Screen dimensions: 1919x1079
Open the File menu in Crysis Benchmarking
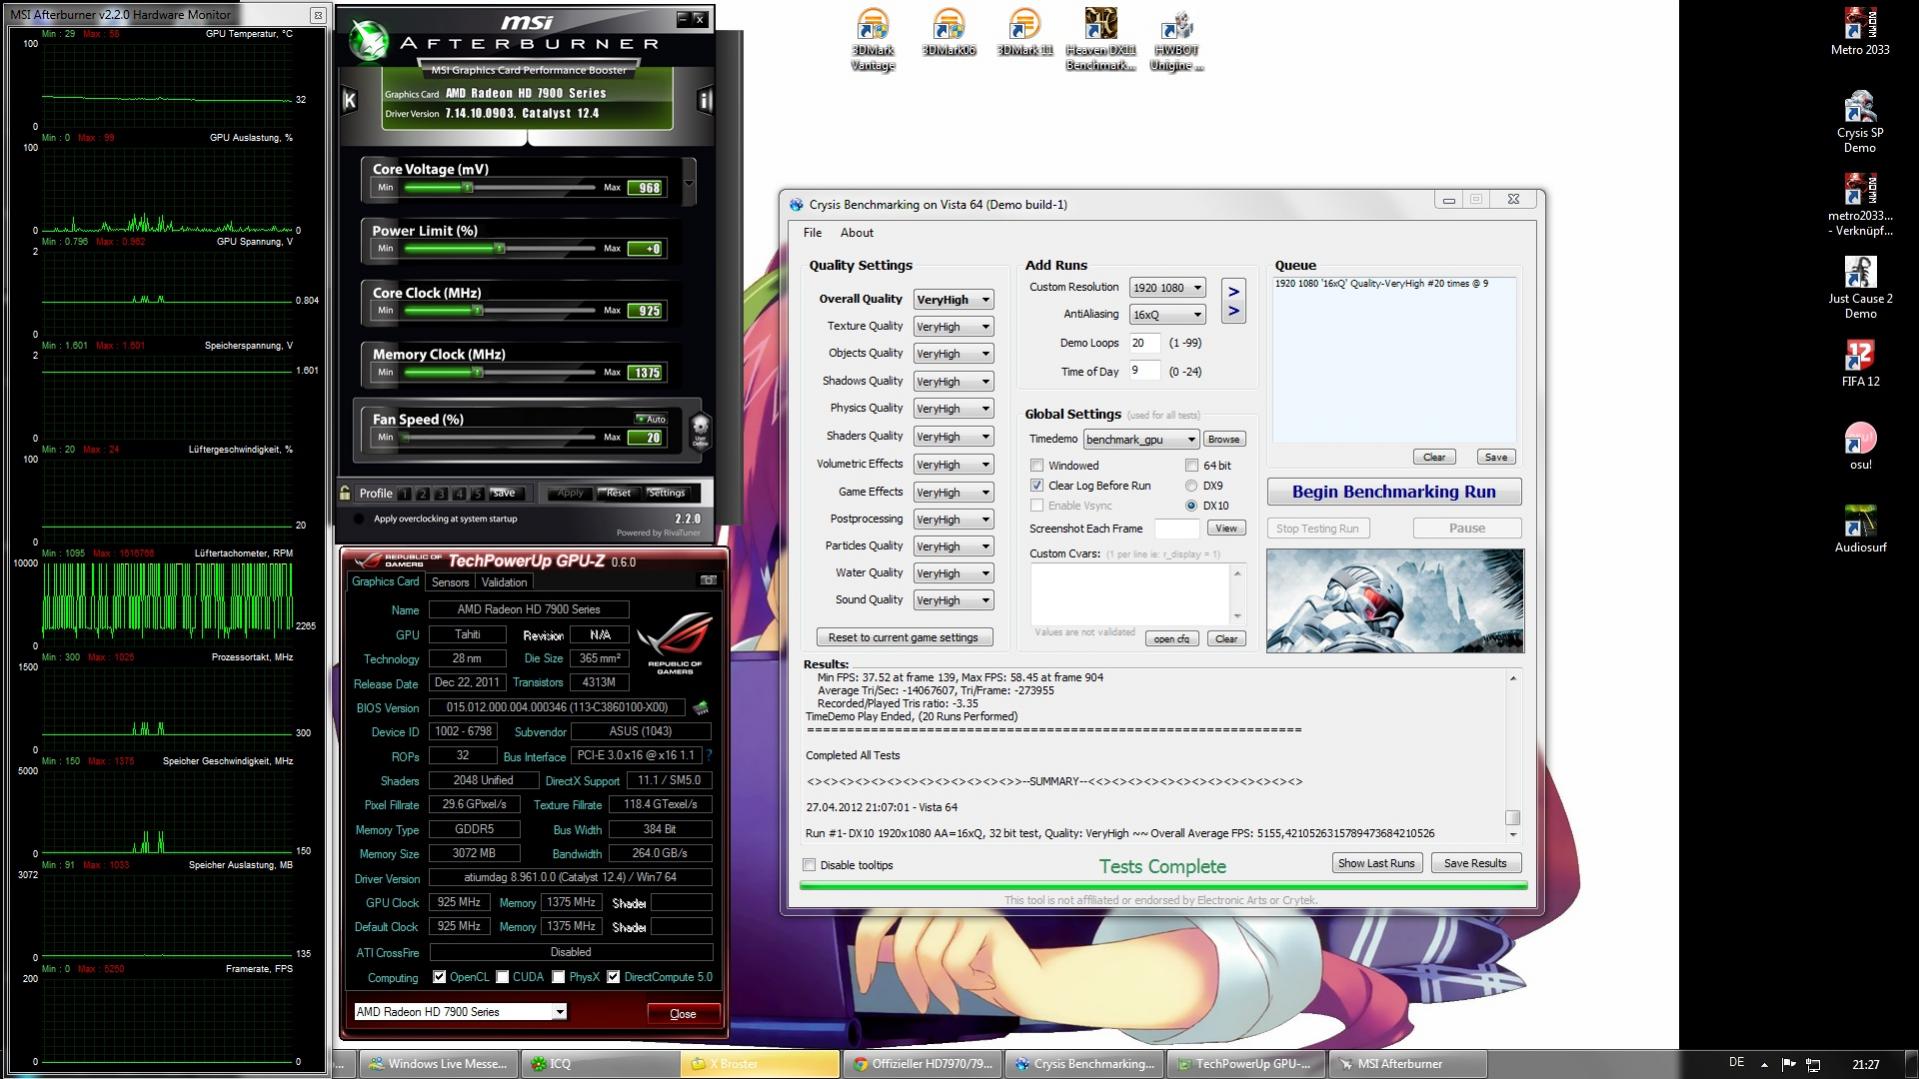point(812,232)
